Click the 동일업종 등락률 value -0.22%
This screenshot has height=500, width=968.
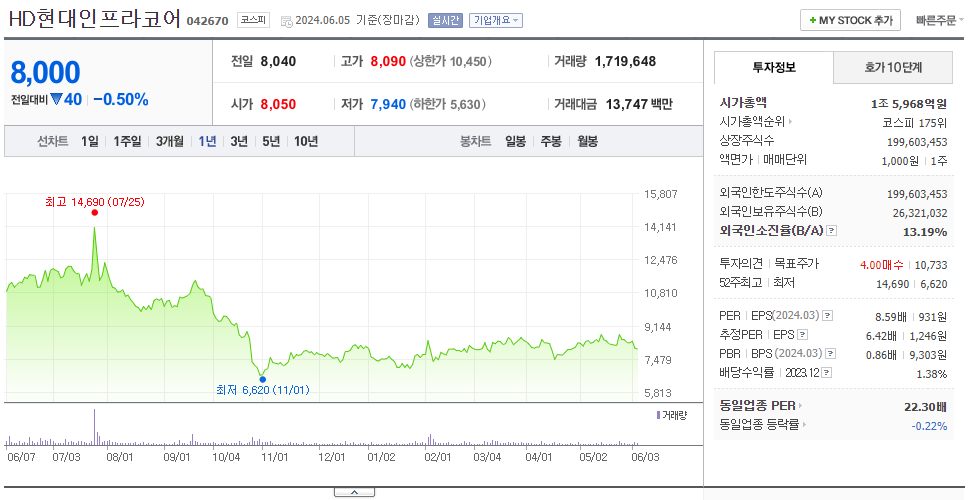click(x=929, y=425)
